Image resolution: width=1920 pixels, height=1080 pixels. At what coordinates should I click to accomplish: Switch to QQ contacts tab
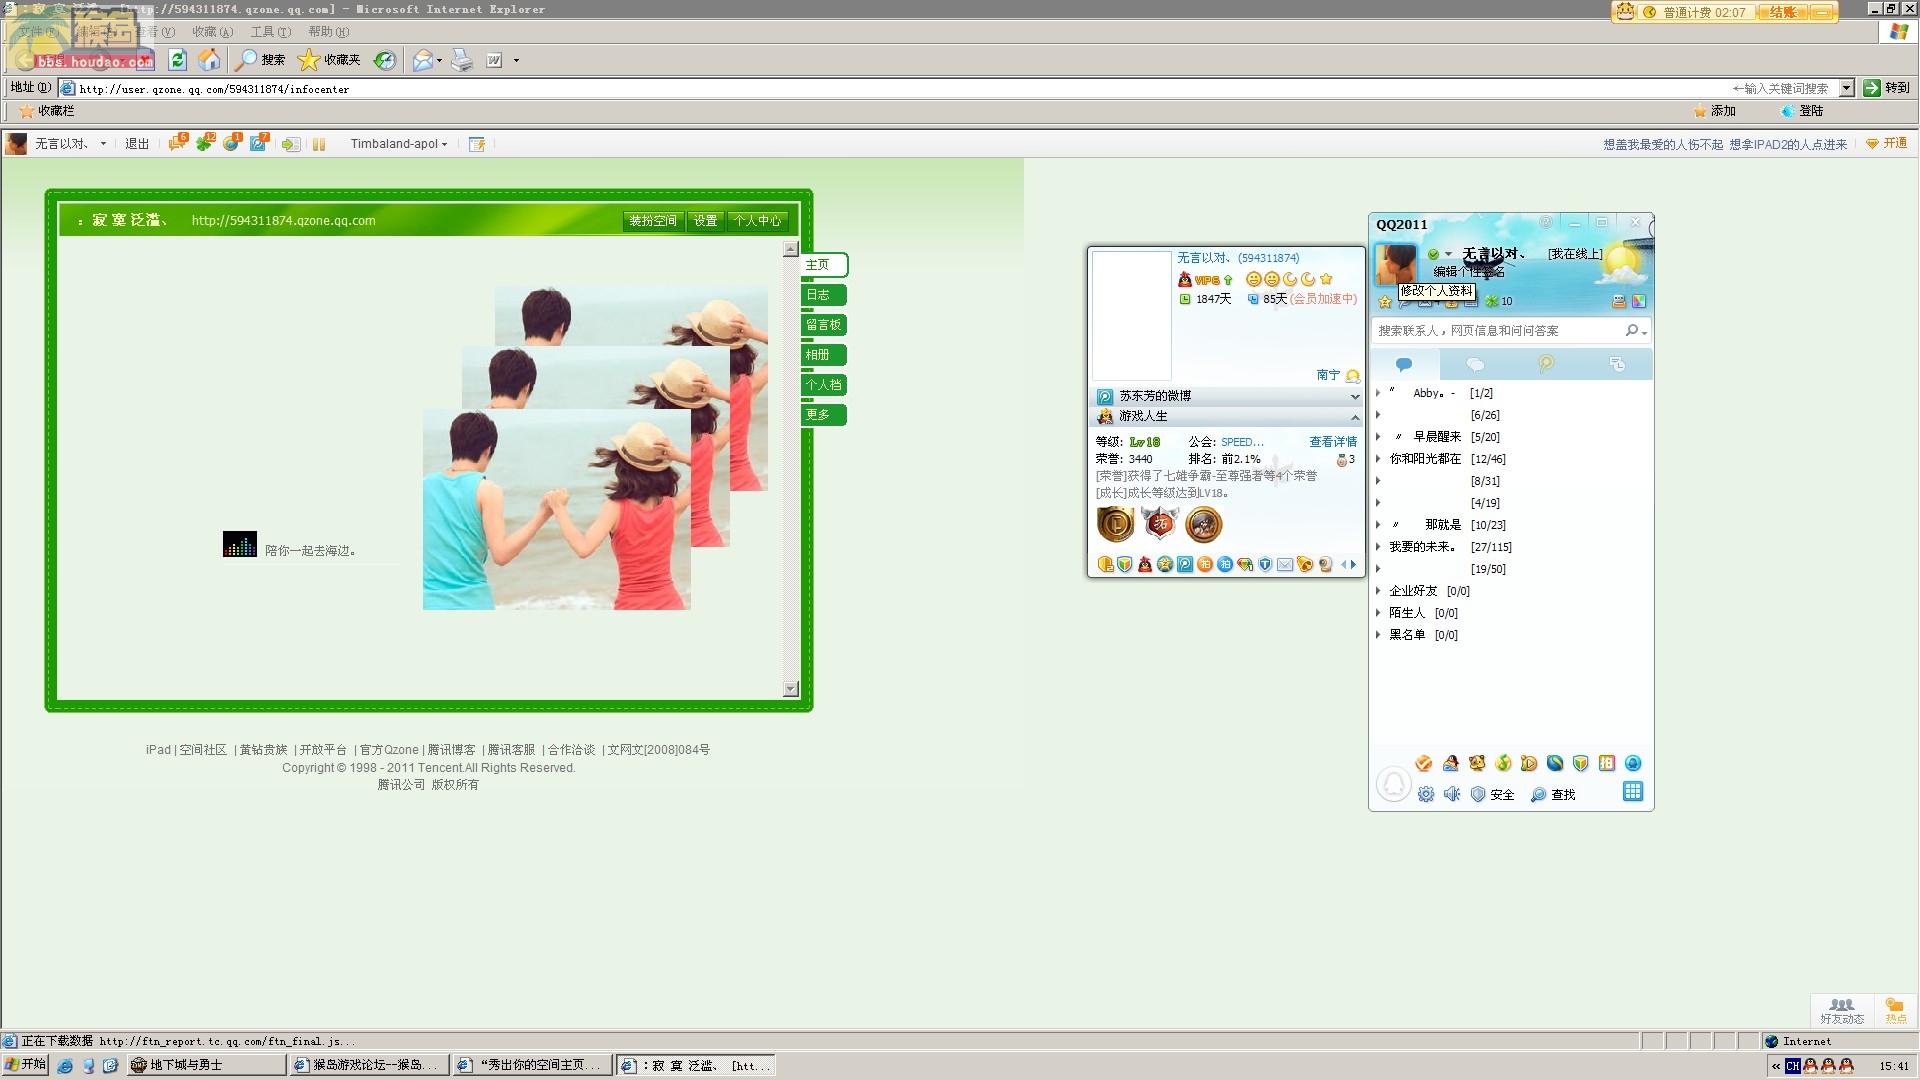(1404, 365)
